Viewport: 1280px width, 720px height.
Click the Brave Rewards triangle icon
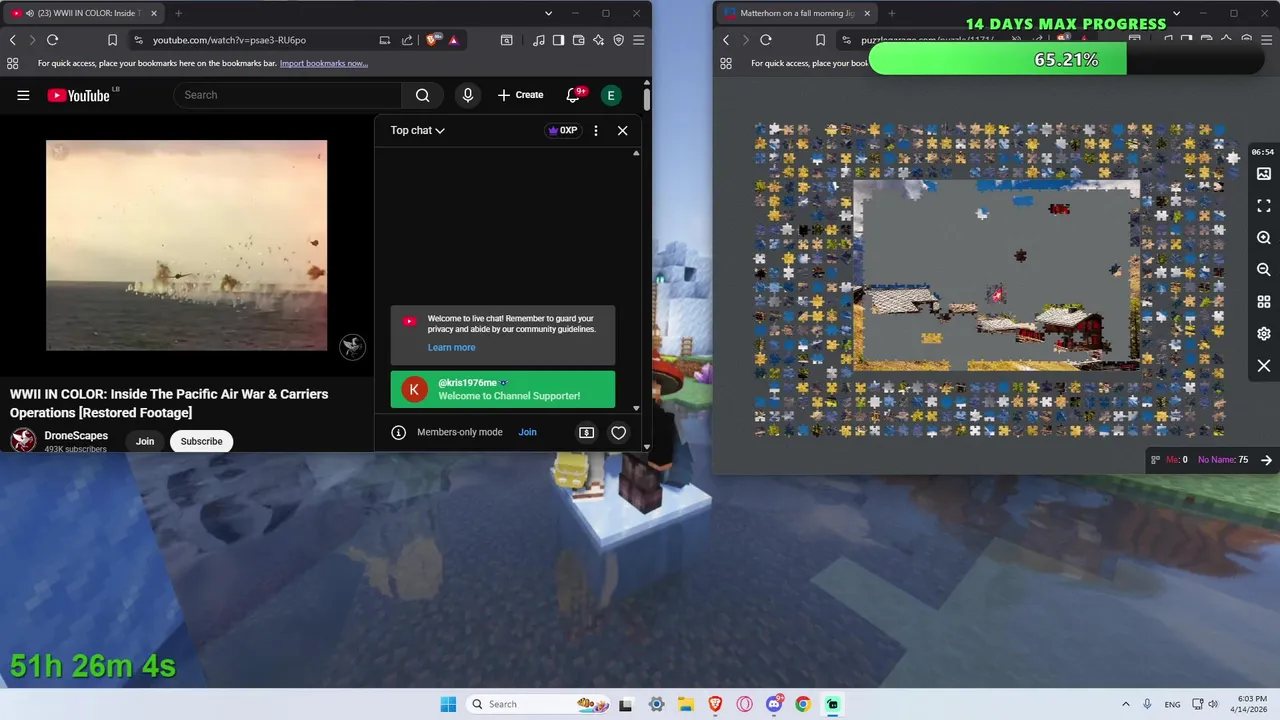pyautogui.click(x=453, y=40)
